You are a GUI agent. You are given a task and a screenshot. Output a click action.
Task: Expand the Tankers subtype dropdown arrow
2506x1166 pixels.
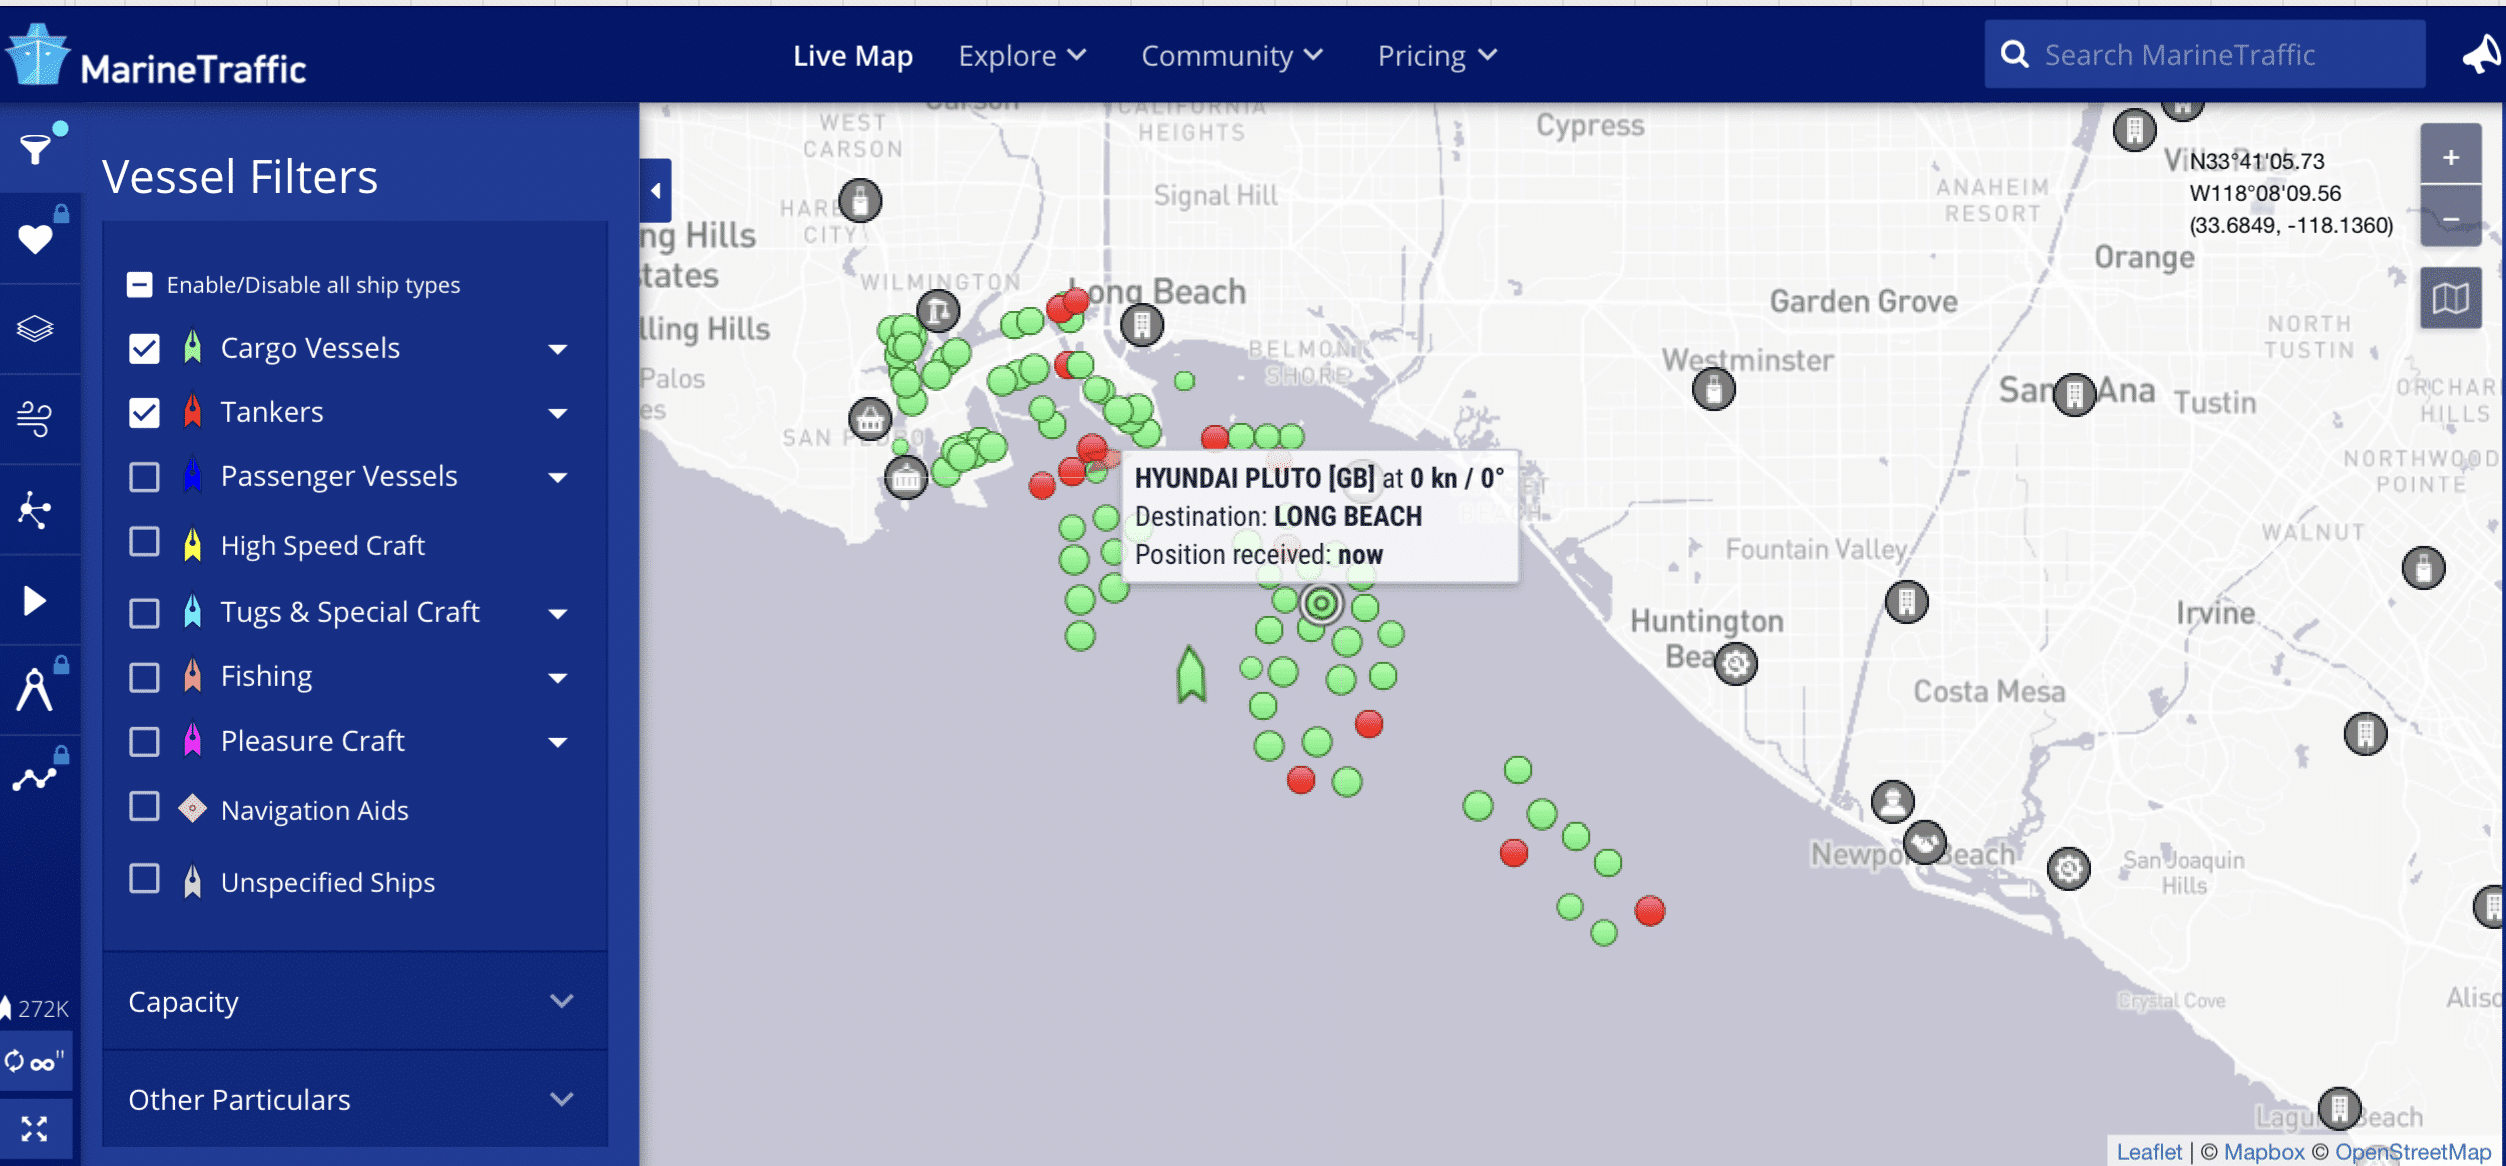pos(558,413)
